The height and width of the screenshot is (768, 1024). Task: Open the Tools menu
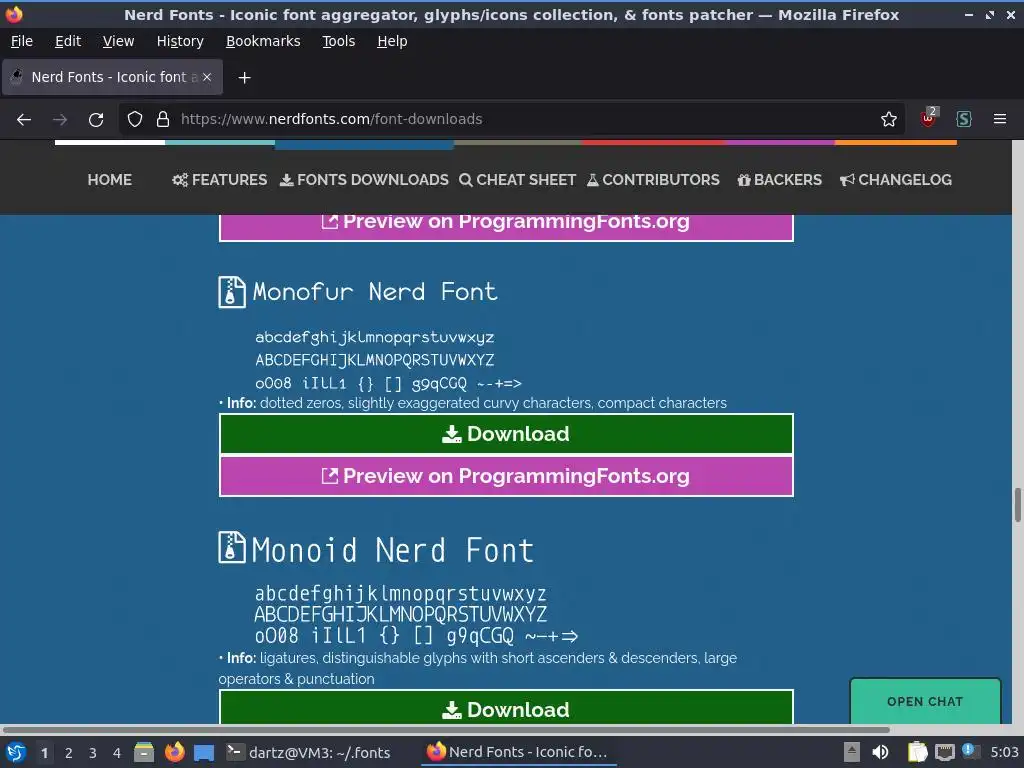point(338,41)
